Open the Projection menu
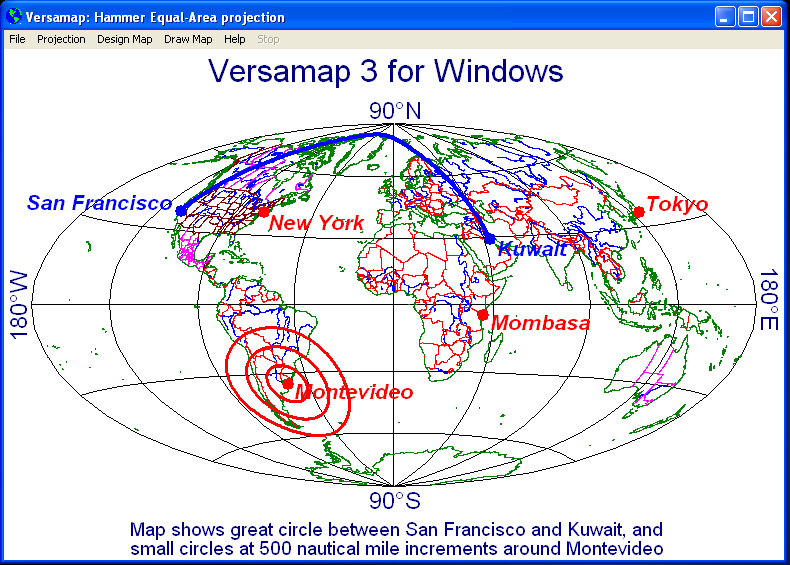 click(61, 39)
